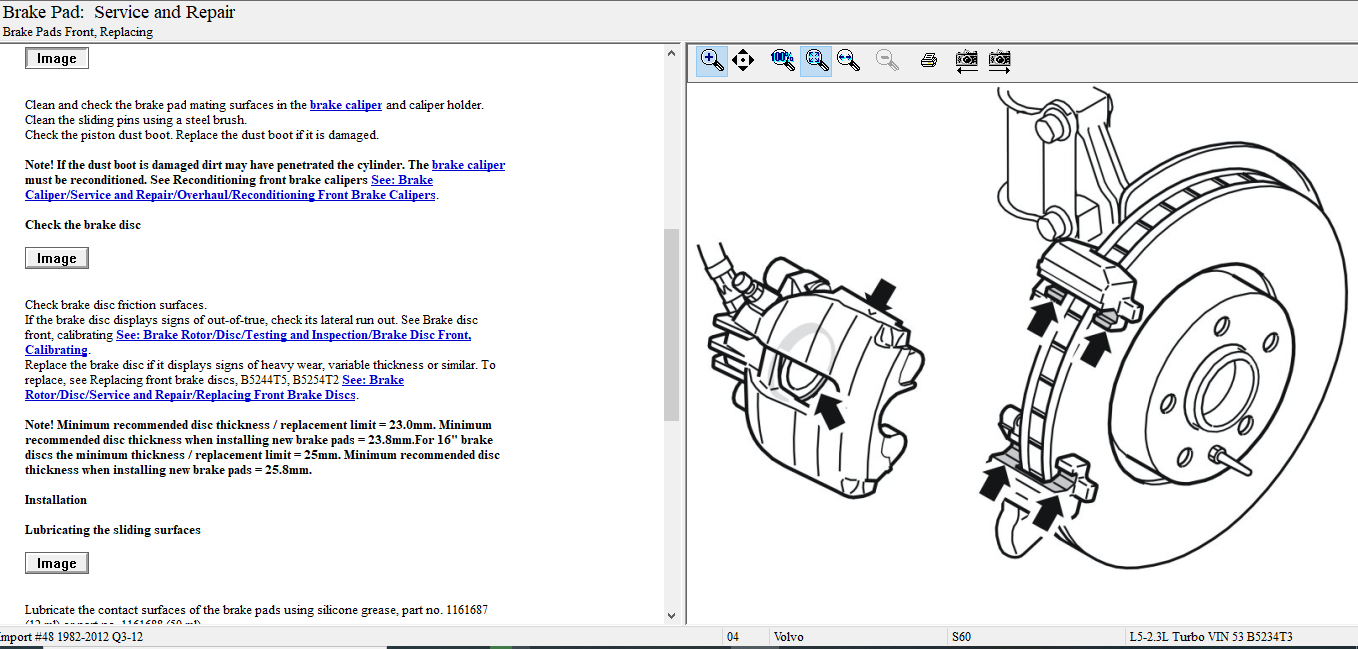Click the scroll up arrow of text pane

click(x=671, y=54)
